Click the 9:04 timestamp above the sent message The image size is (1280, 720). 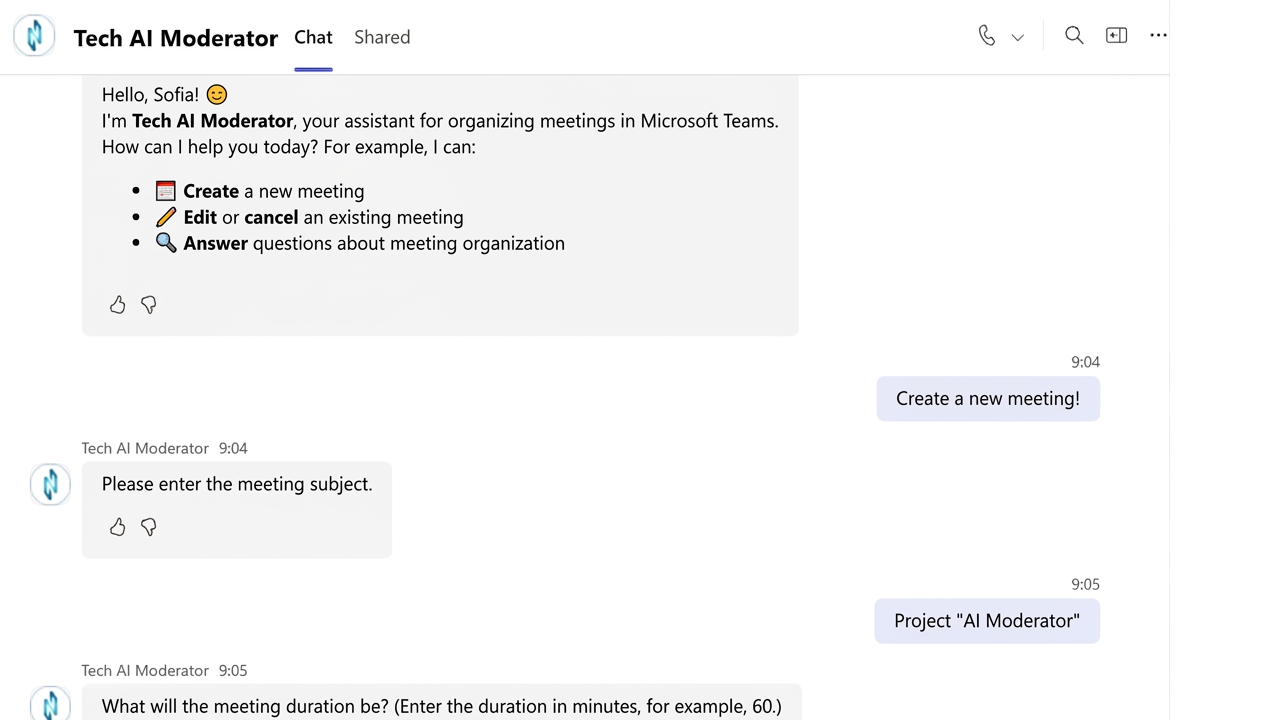[1085, 362]
